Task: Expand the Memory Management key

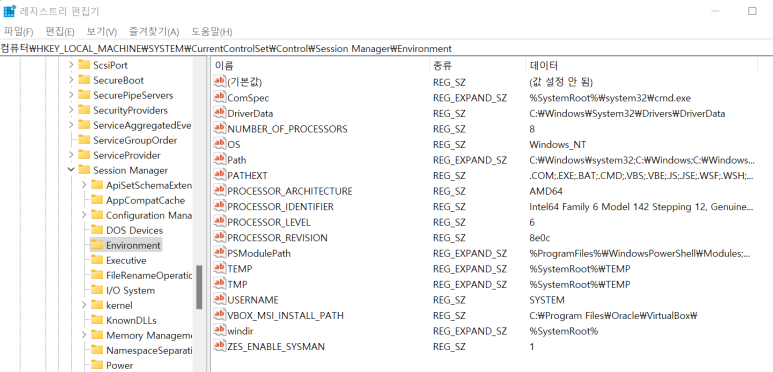Action: (84, 335)
